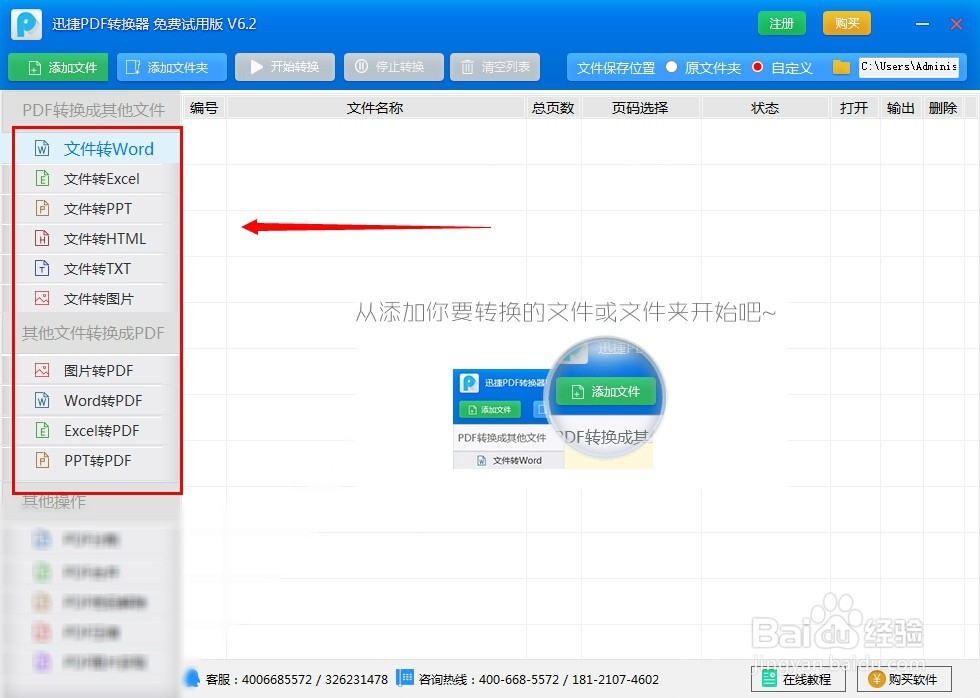Click the QQ customer service icon at bottom
The height and width of the screenshot is (698, 980).
click(193, 679)
